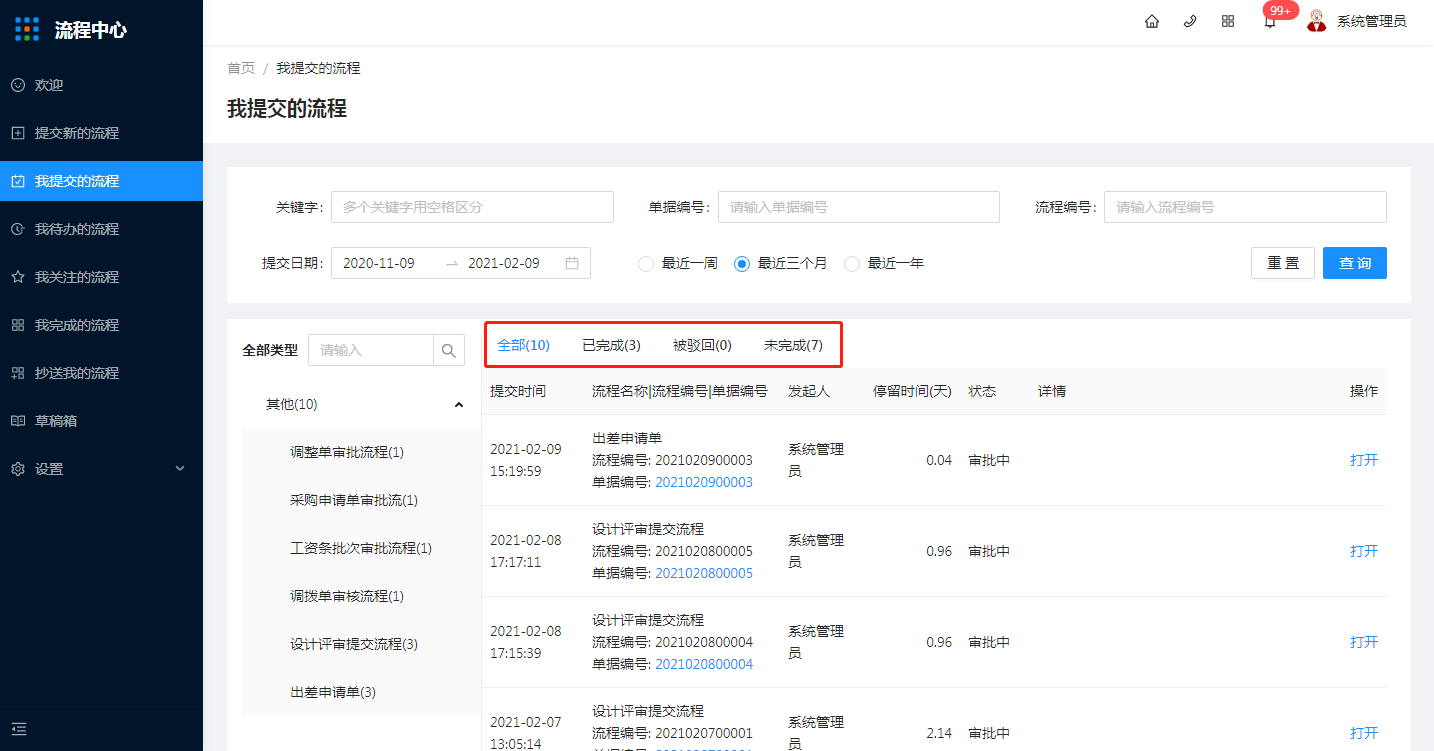The image size is (1434, 751).
Task: Click the 系统管理员 username text
Action: coord(1371,21)
